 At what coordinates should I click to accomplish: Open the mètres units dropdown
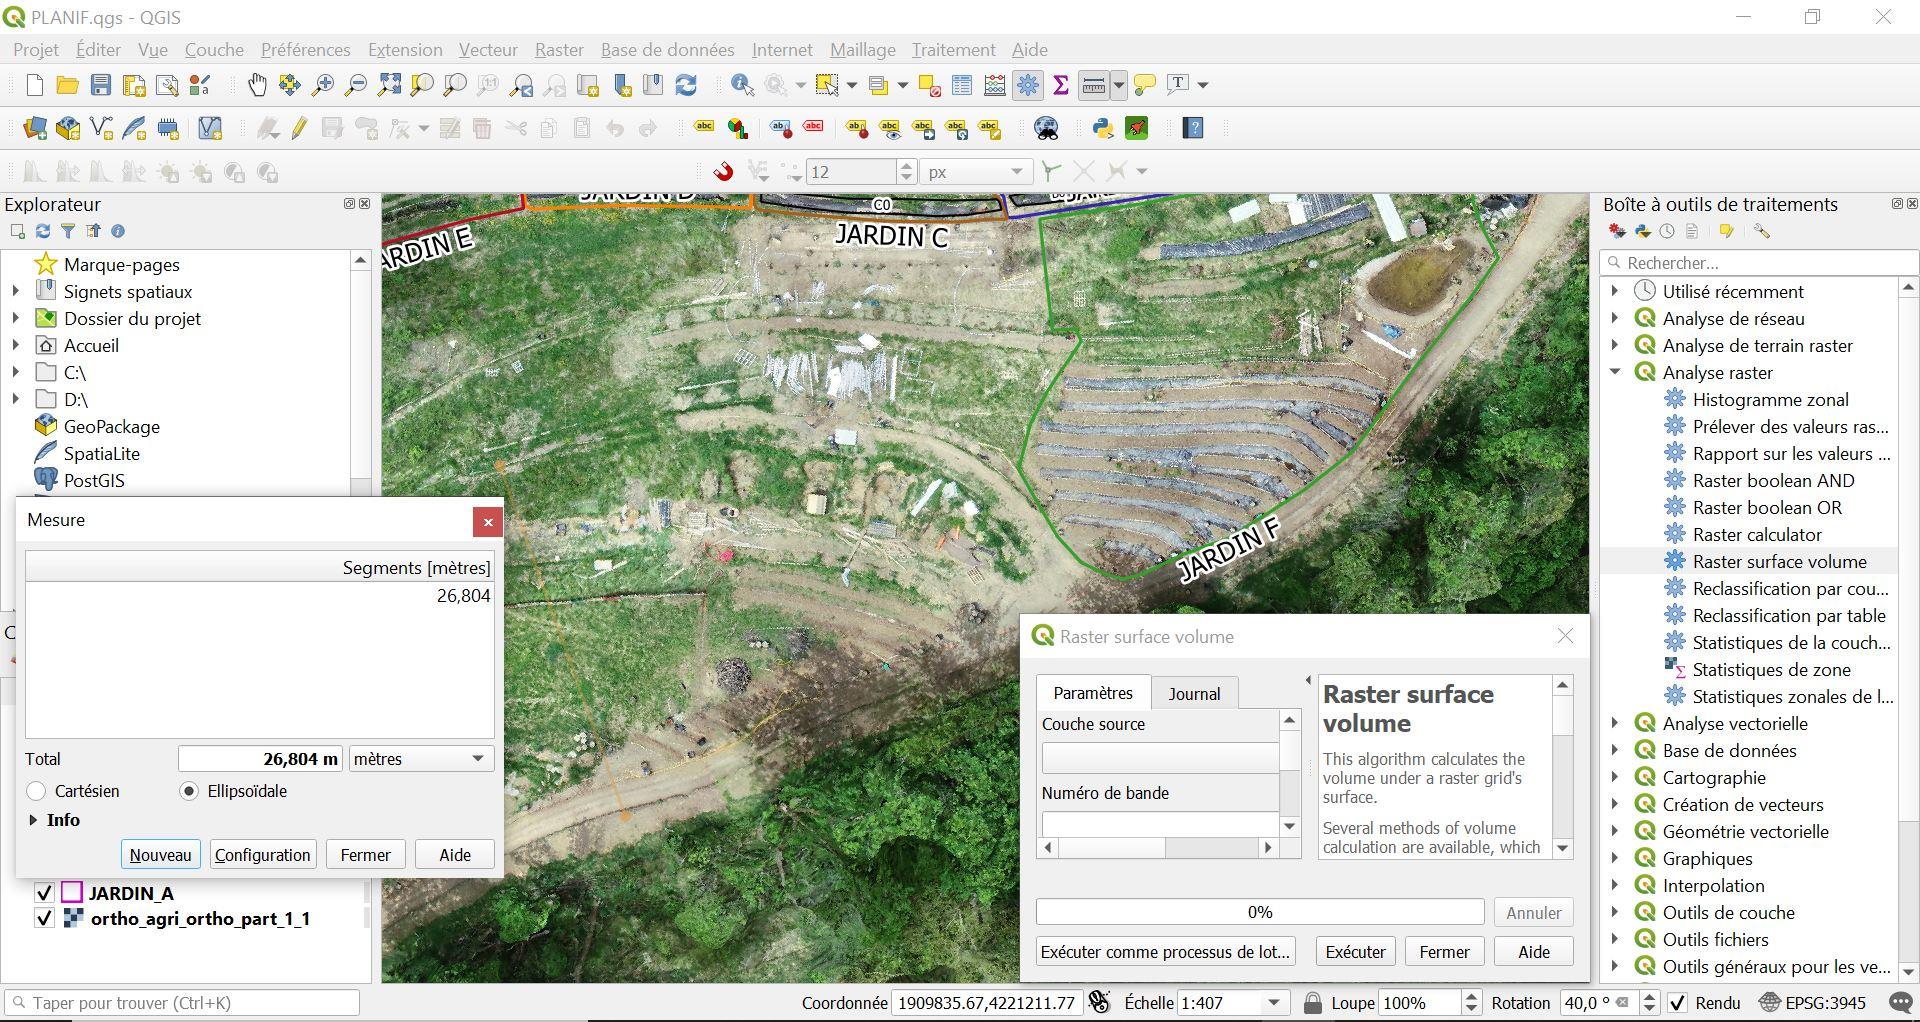(420, 759)
